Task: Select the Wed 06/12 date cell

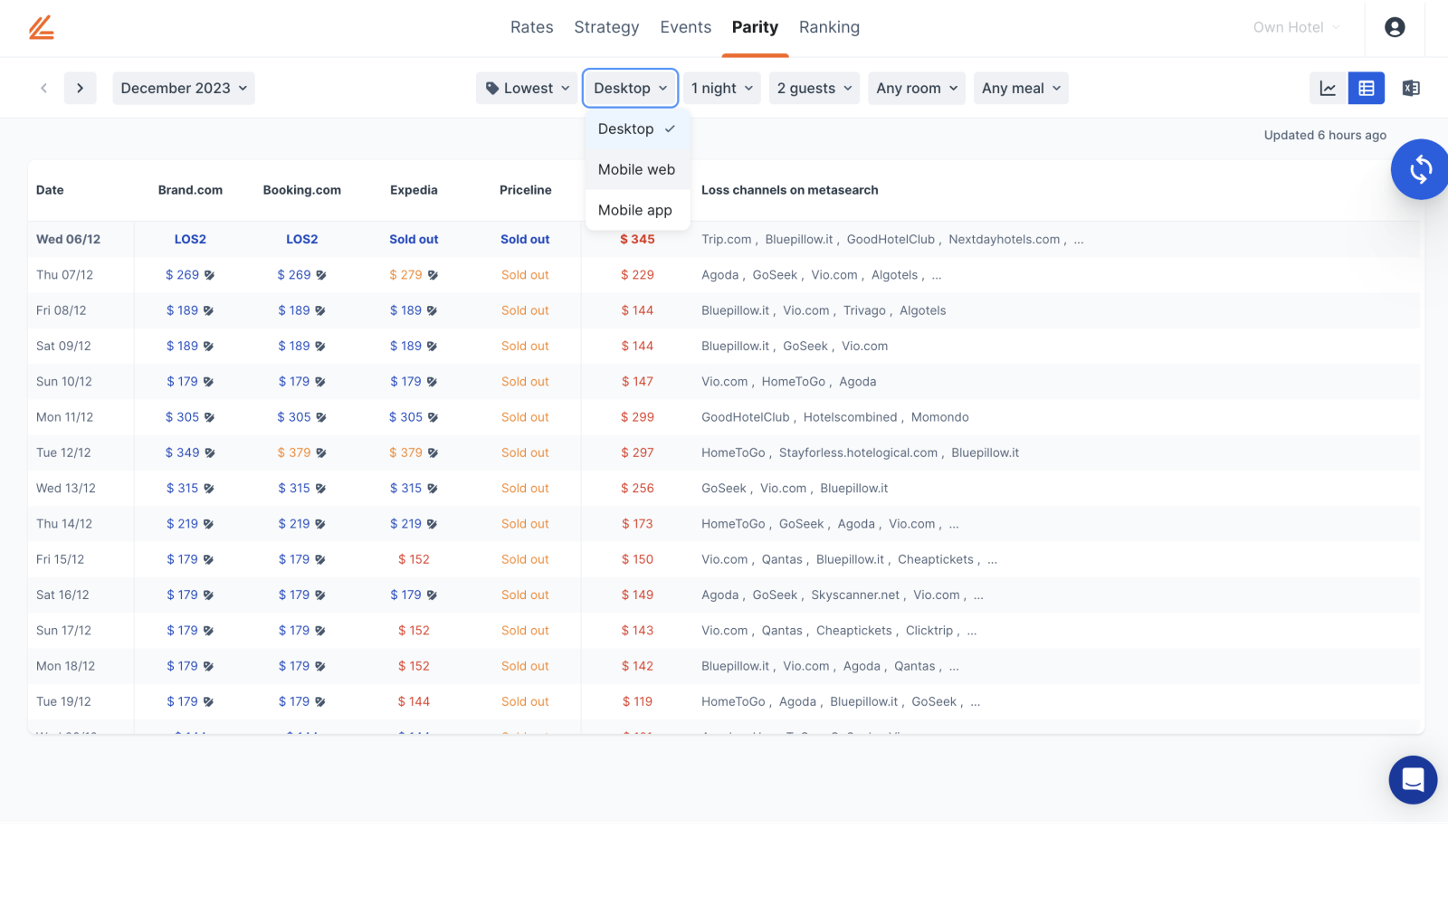Action: click(68, 240)
